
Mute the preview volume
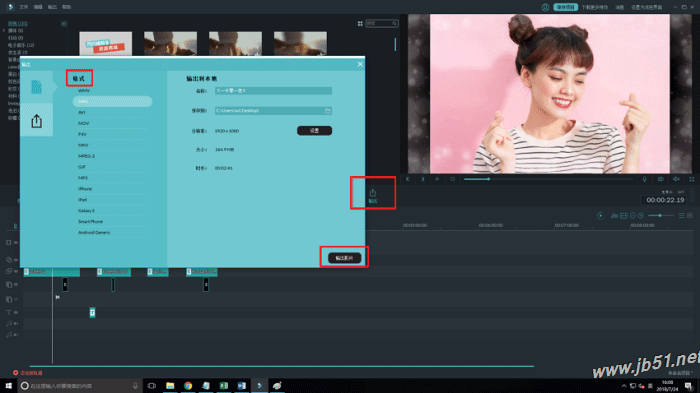(676, 179)
